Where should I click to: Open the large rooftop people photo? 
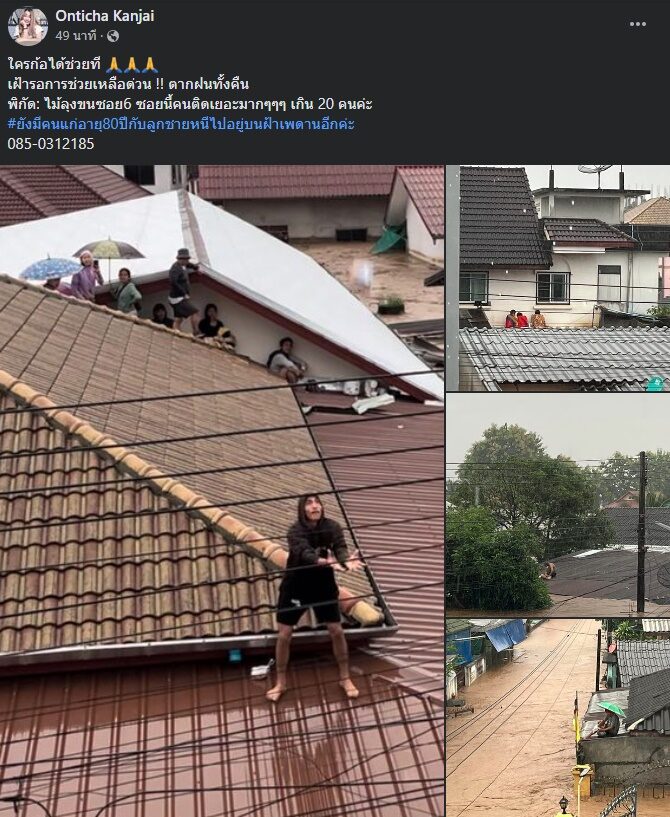tap(222, 491)
